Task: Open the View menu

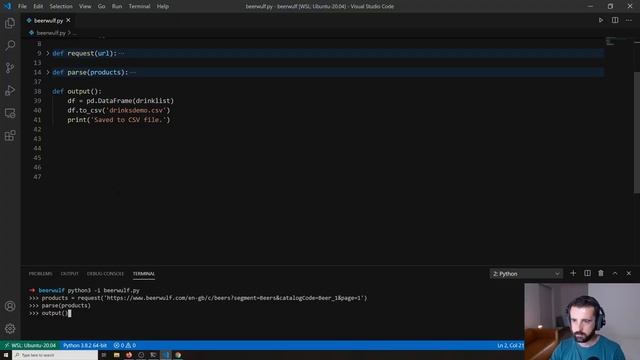Action: click(85, 6)
